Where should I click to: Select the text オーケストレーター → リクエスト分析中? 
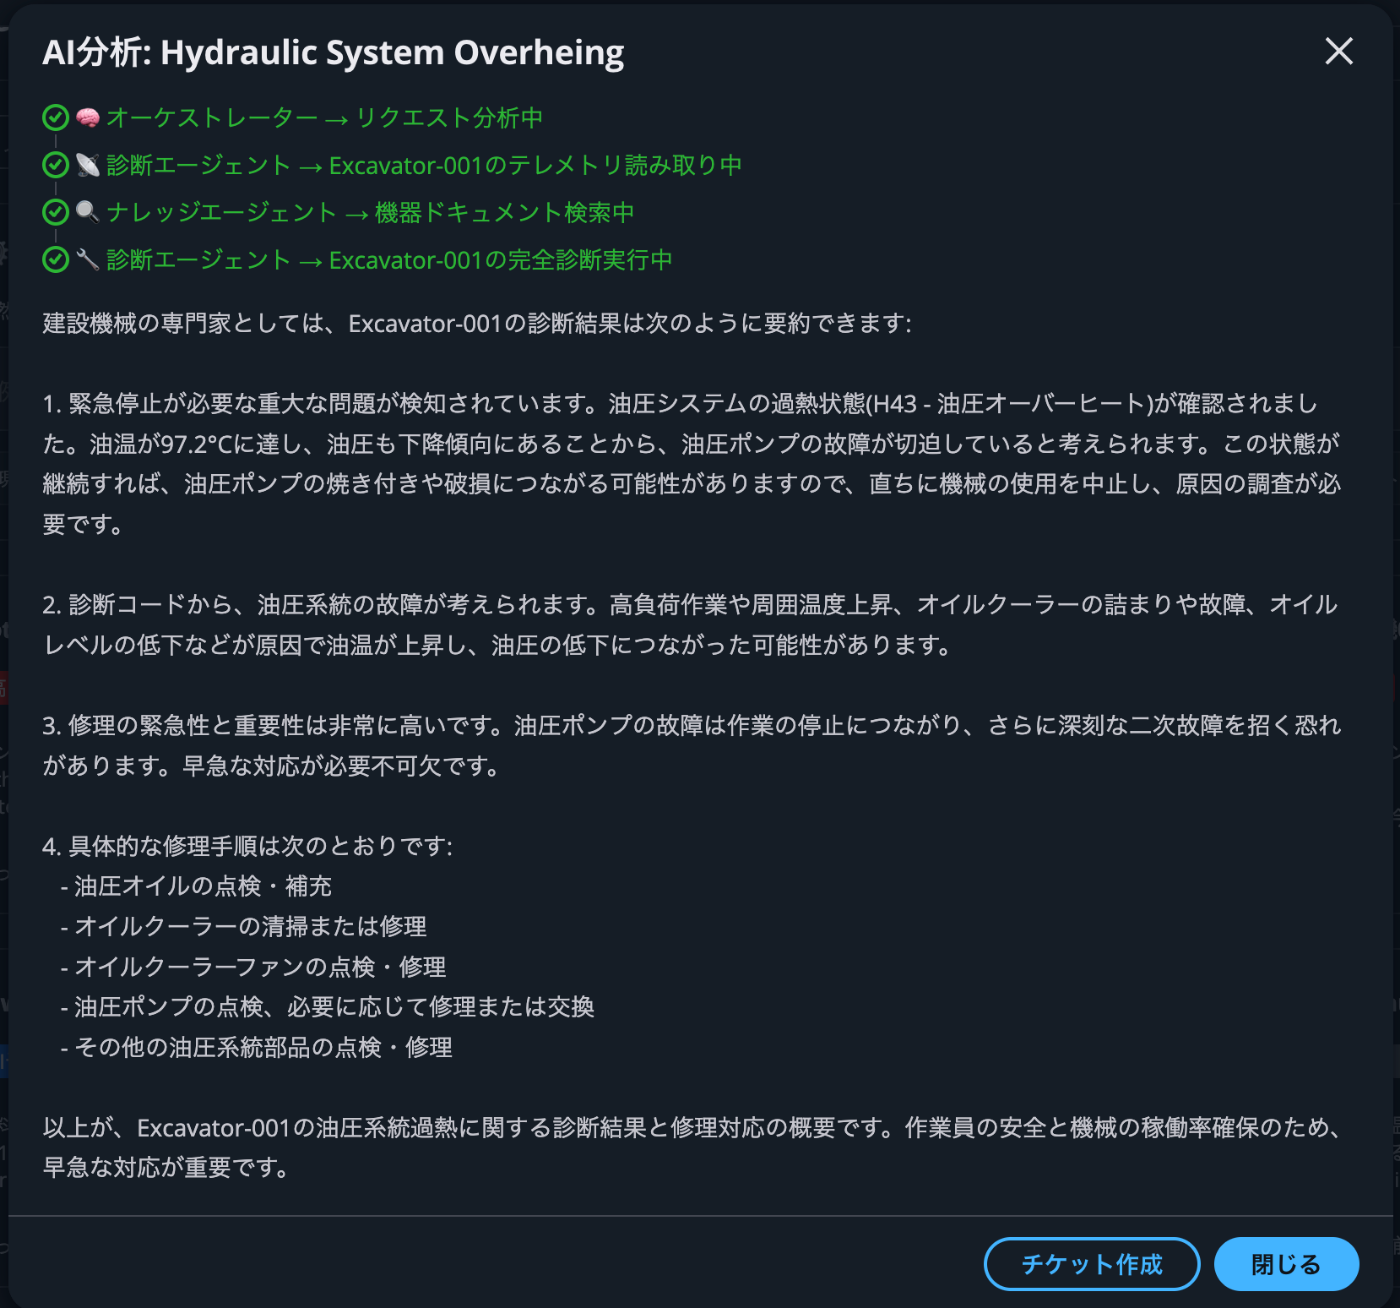(324, 118)
